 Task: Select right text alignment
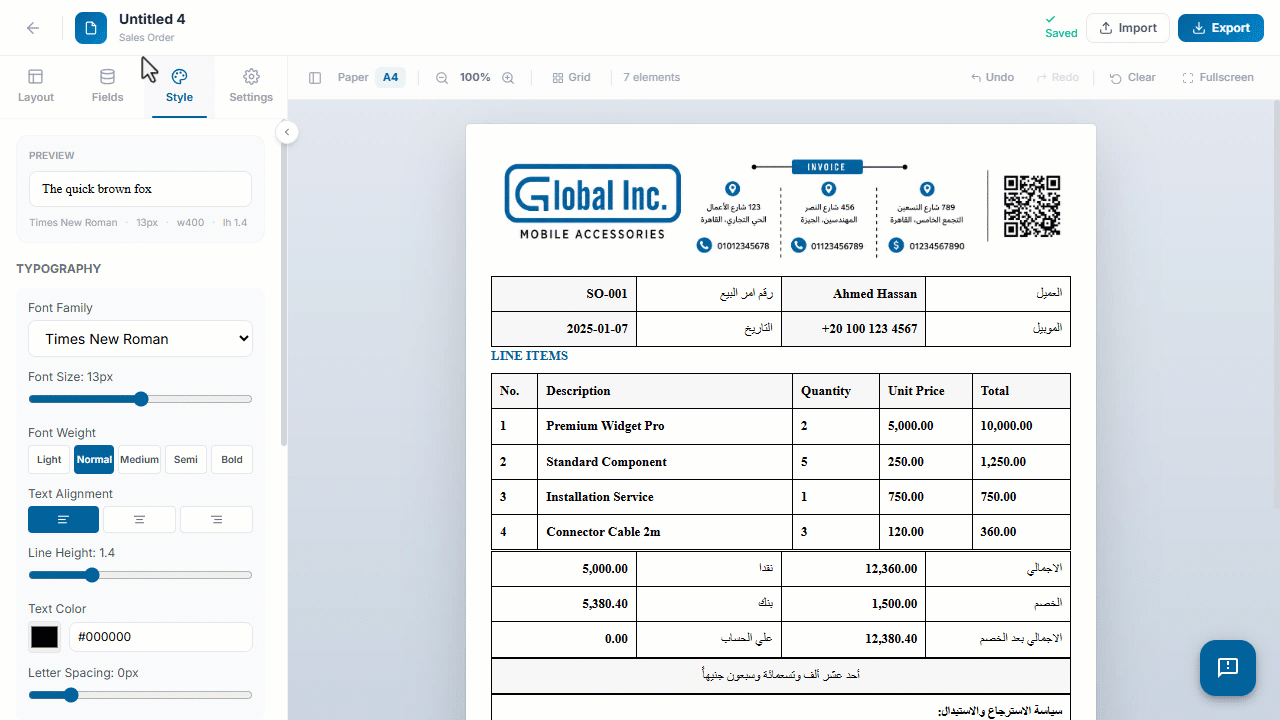click(x=216, y=520)
